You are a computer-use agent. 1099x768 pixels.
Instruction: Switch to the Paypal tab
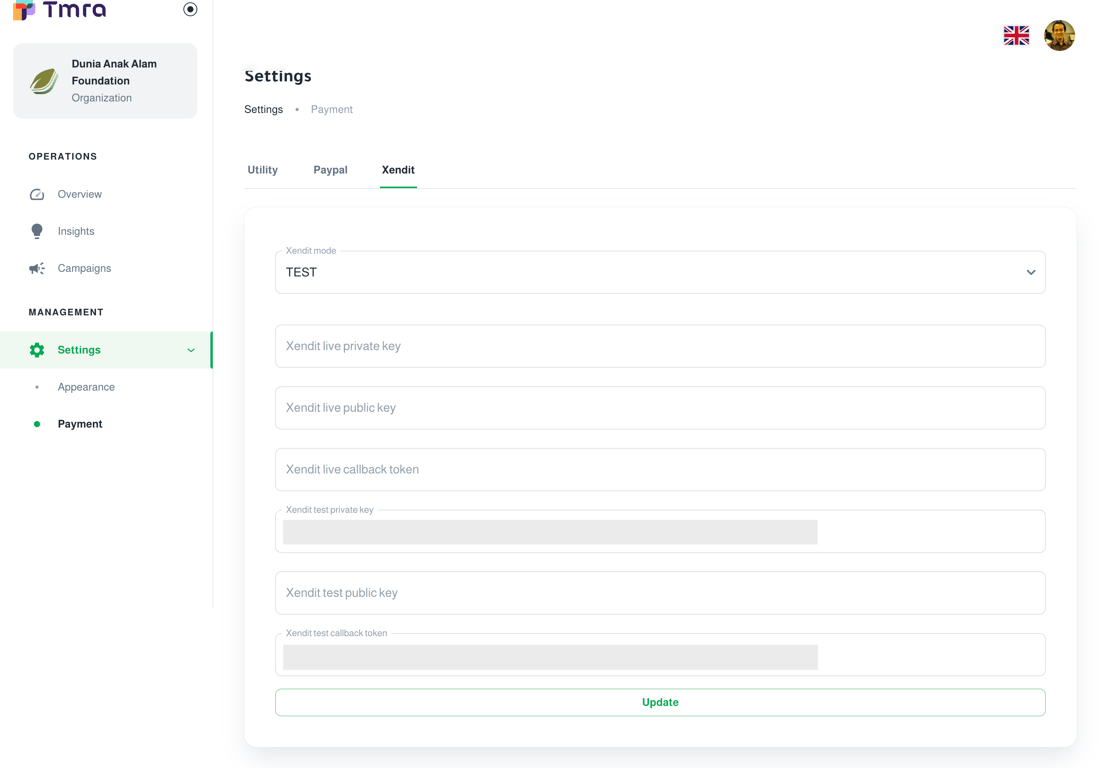pos(330,170)
